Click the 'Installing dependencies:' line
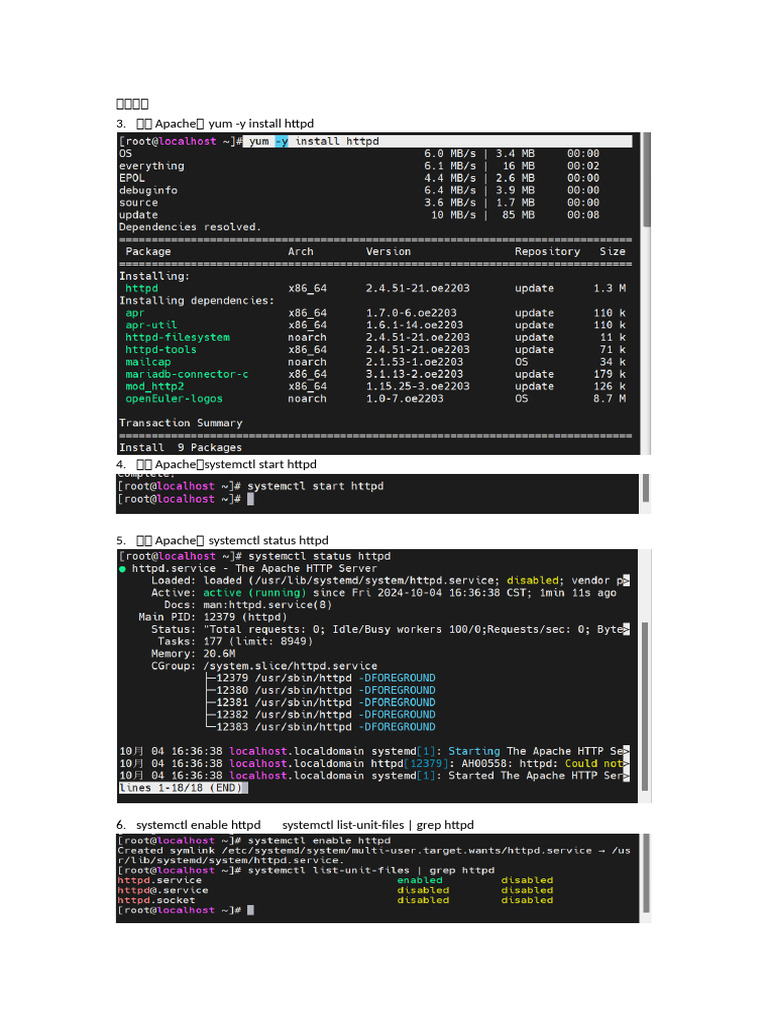Image resolution: width=768 pixels, height=1024 pixels. click(197, 300)
